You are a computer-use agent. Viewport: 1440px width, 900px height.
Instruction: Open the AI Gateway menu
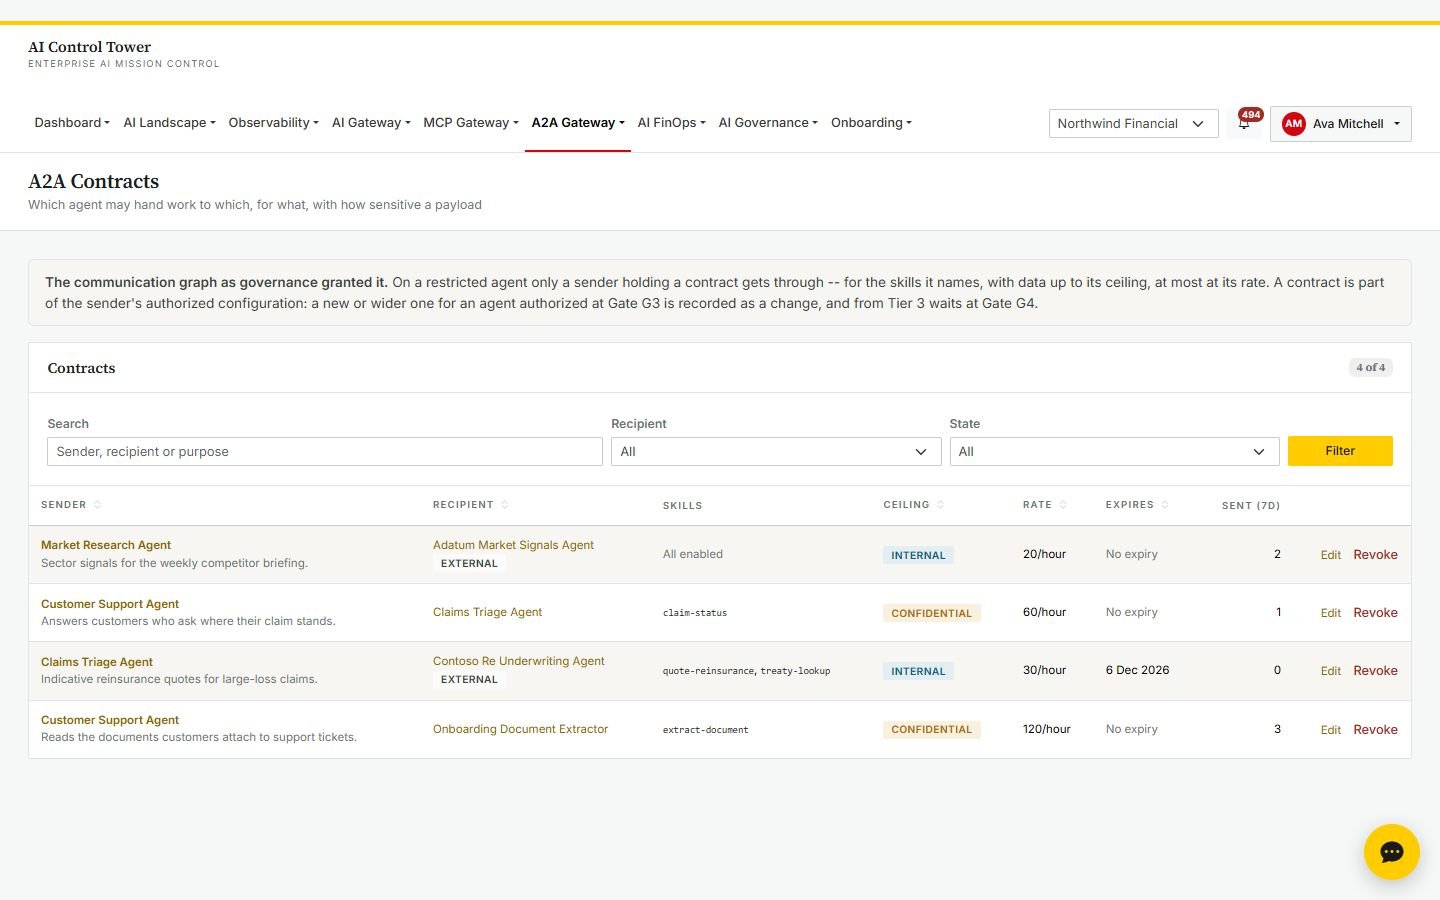(371, 123)
